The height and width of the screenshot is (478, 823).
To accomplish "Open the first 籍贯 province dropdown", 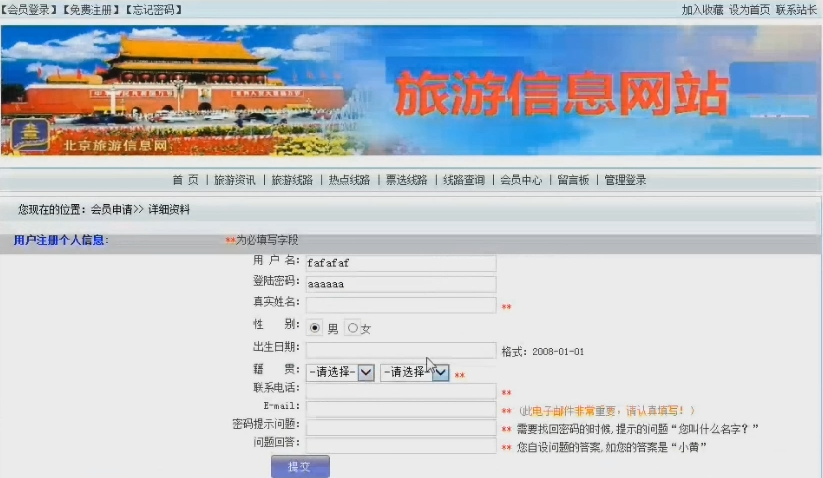I will tap(341, 372).
